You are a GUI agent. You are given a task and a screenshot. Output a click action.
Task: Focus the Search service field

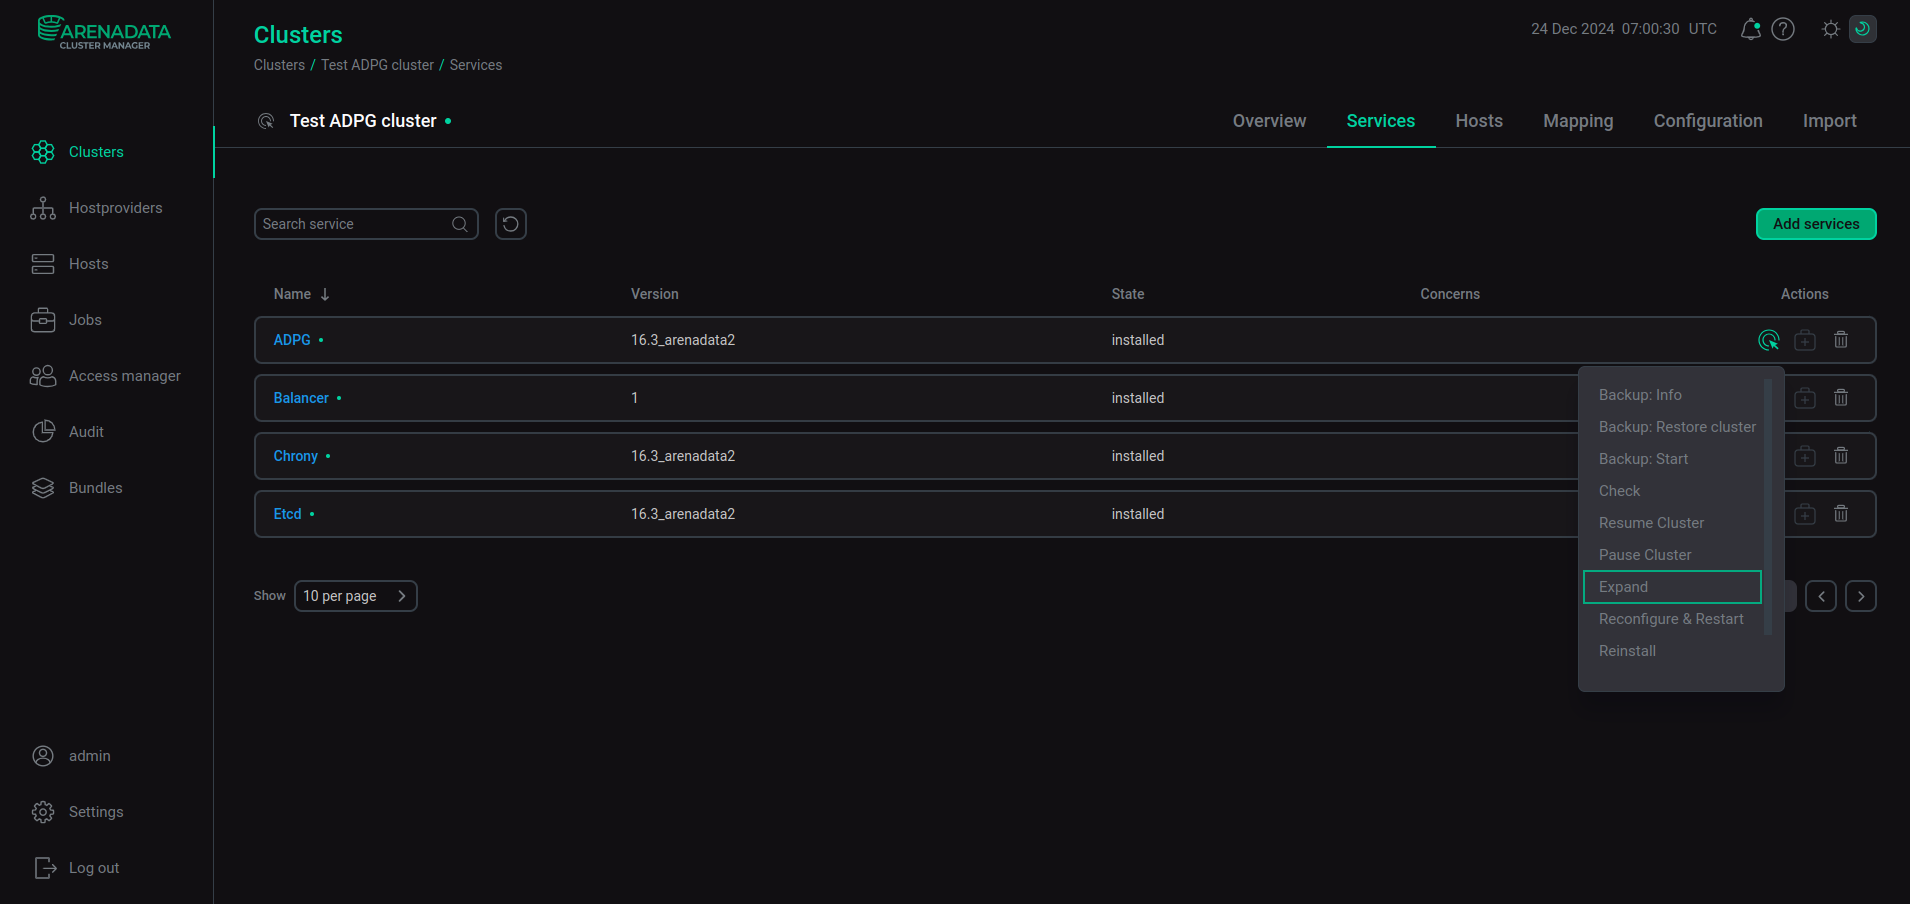[366, 224]
